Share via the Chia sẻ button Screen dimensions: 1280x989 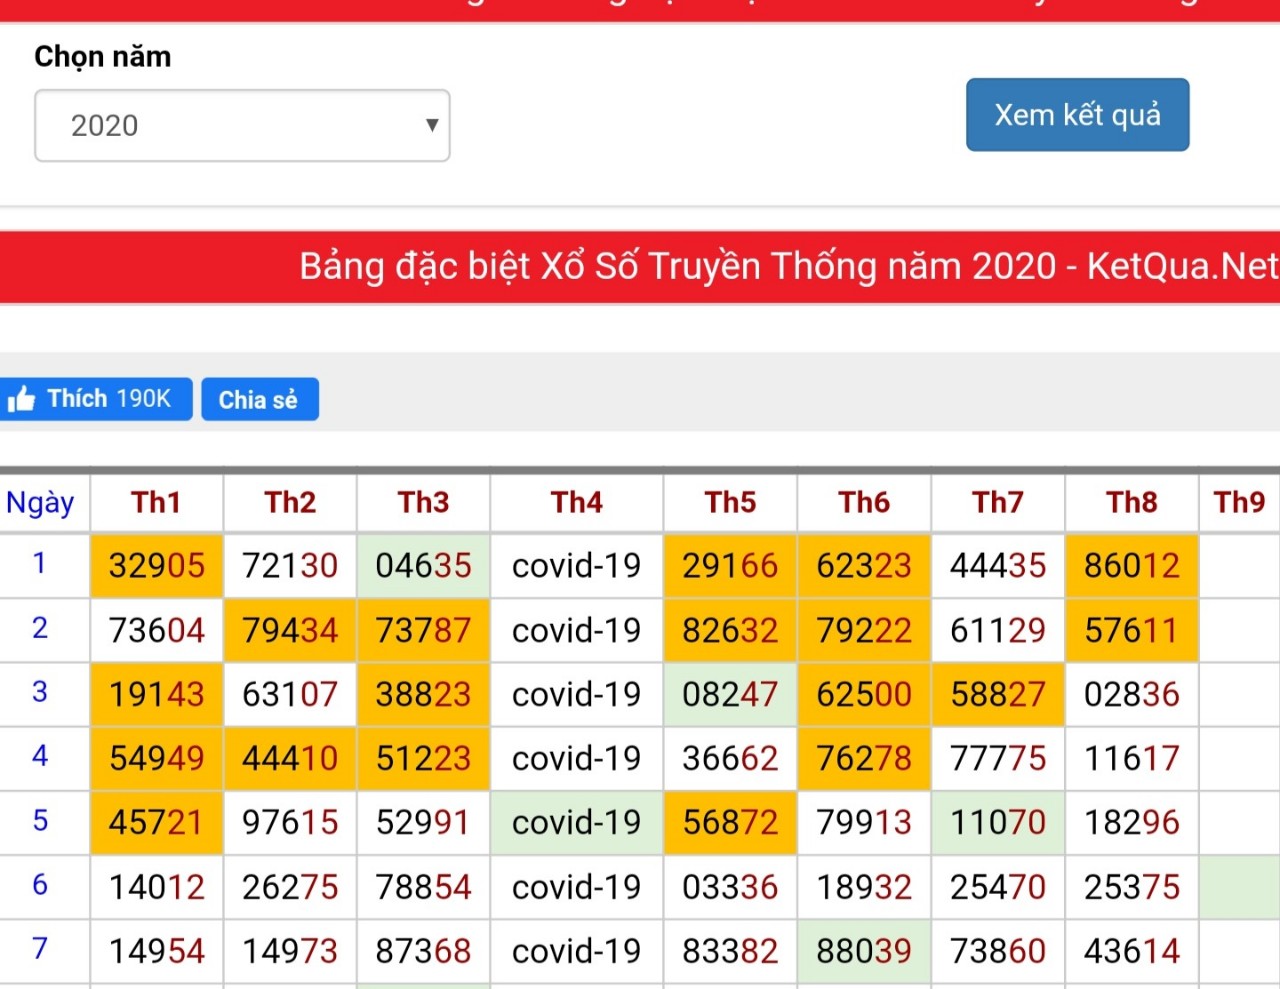coord(260,399)
